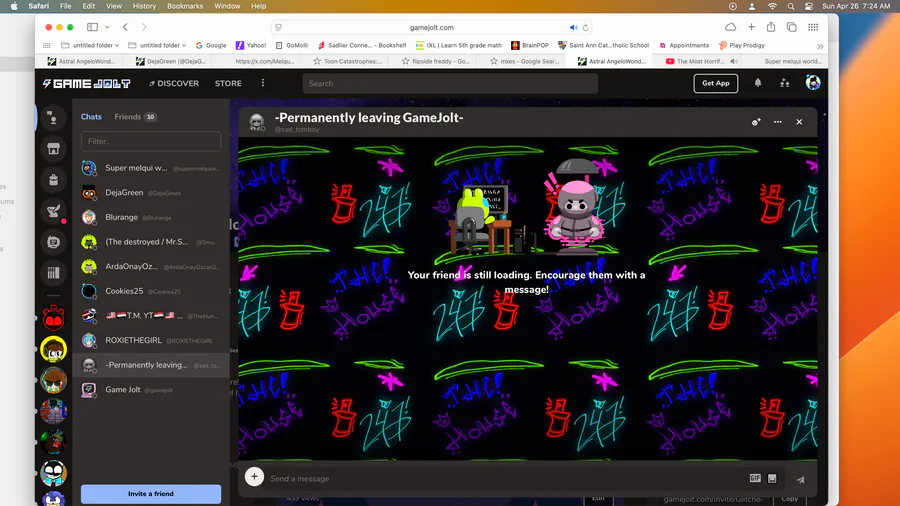Switch to the Chats tab
This screenshot has height=506, width=900.
91,116
